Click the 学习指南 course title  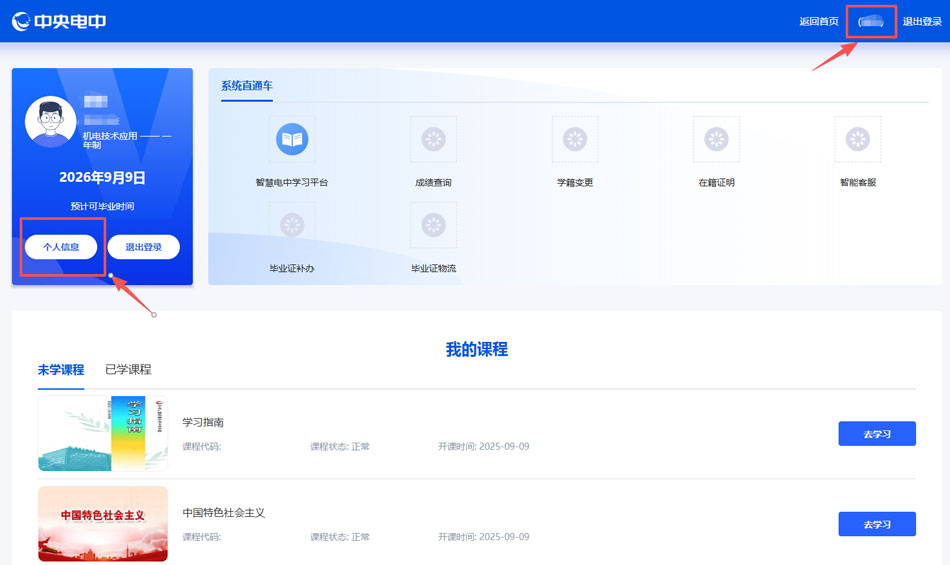tap(203, 422)
